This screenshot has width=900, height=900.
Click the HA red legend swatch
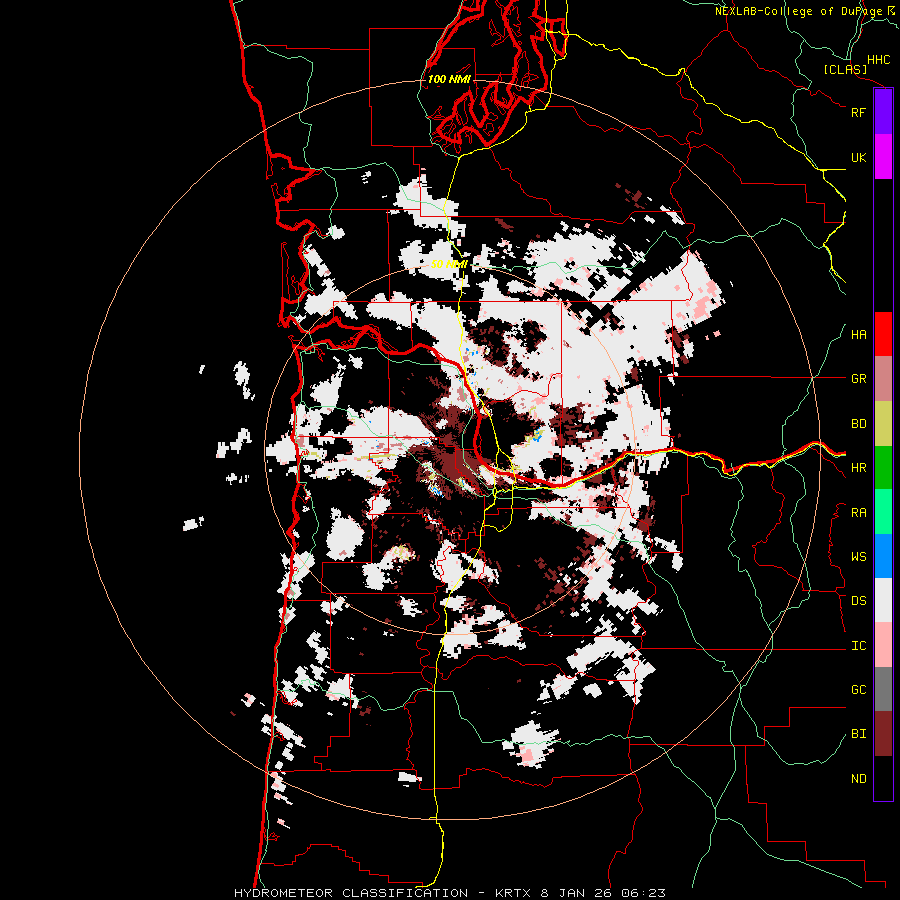coord(883,334)
